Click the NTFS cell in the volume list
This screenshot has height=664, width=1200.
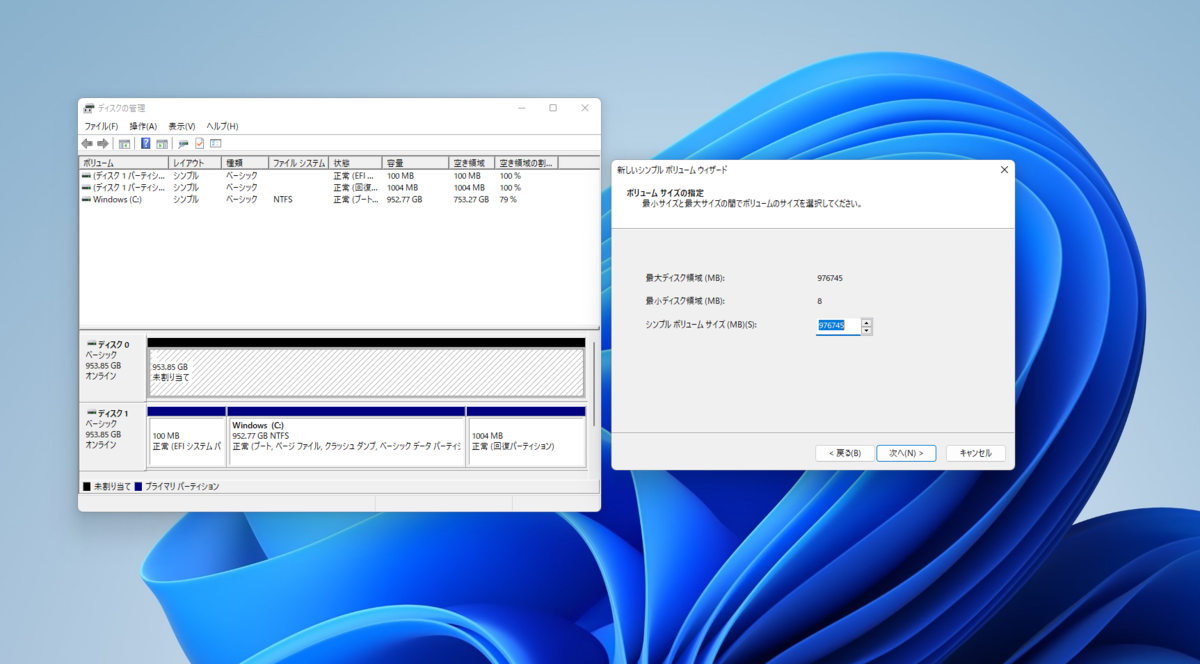click(282, 199)
